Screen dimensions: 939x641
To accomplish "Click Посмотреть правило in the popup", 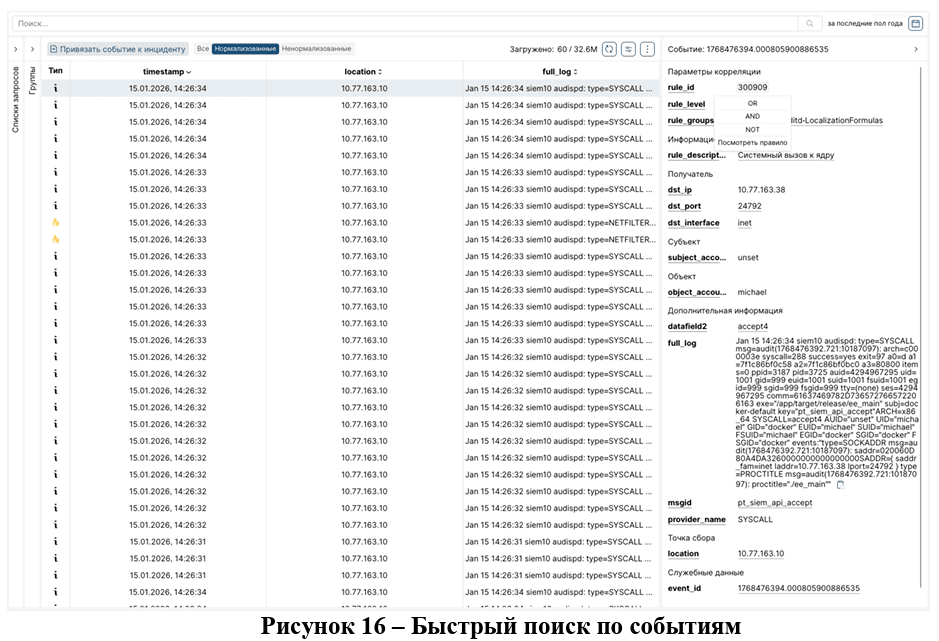I will click(x=752, y=142).
